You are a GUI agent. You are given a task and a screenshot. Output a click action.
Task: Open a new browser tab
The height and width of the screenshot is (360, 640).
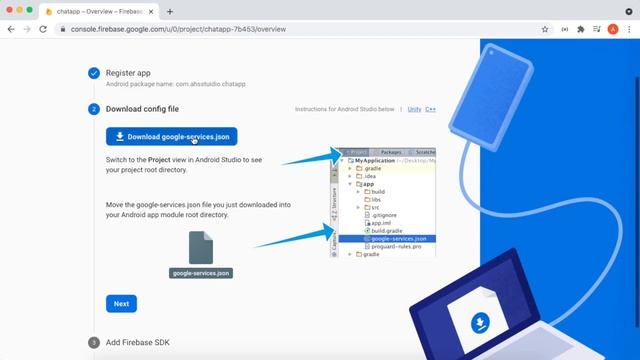170,11
